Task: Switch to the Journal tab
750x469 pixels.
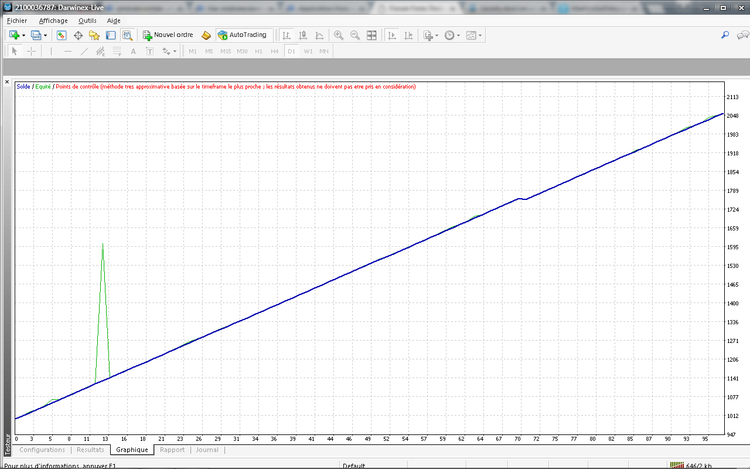Action: (x=207, y=450)
